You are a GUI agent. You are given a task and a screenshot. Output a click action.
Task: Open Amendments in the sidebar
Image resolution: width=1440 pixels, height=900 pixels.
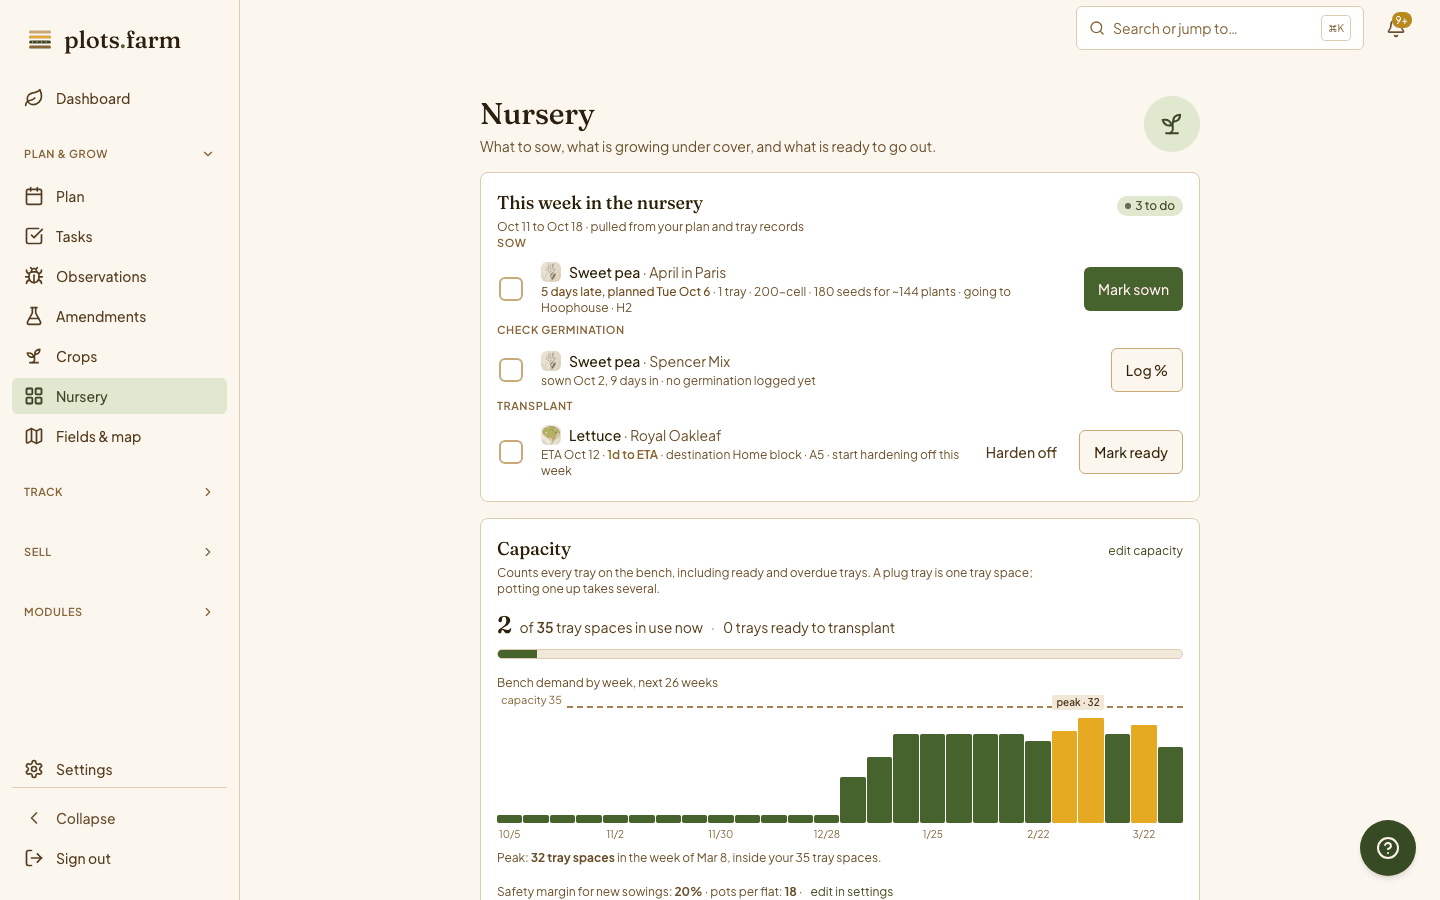119,316
